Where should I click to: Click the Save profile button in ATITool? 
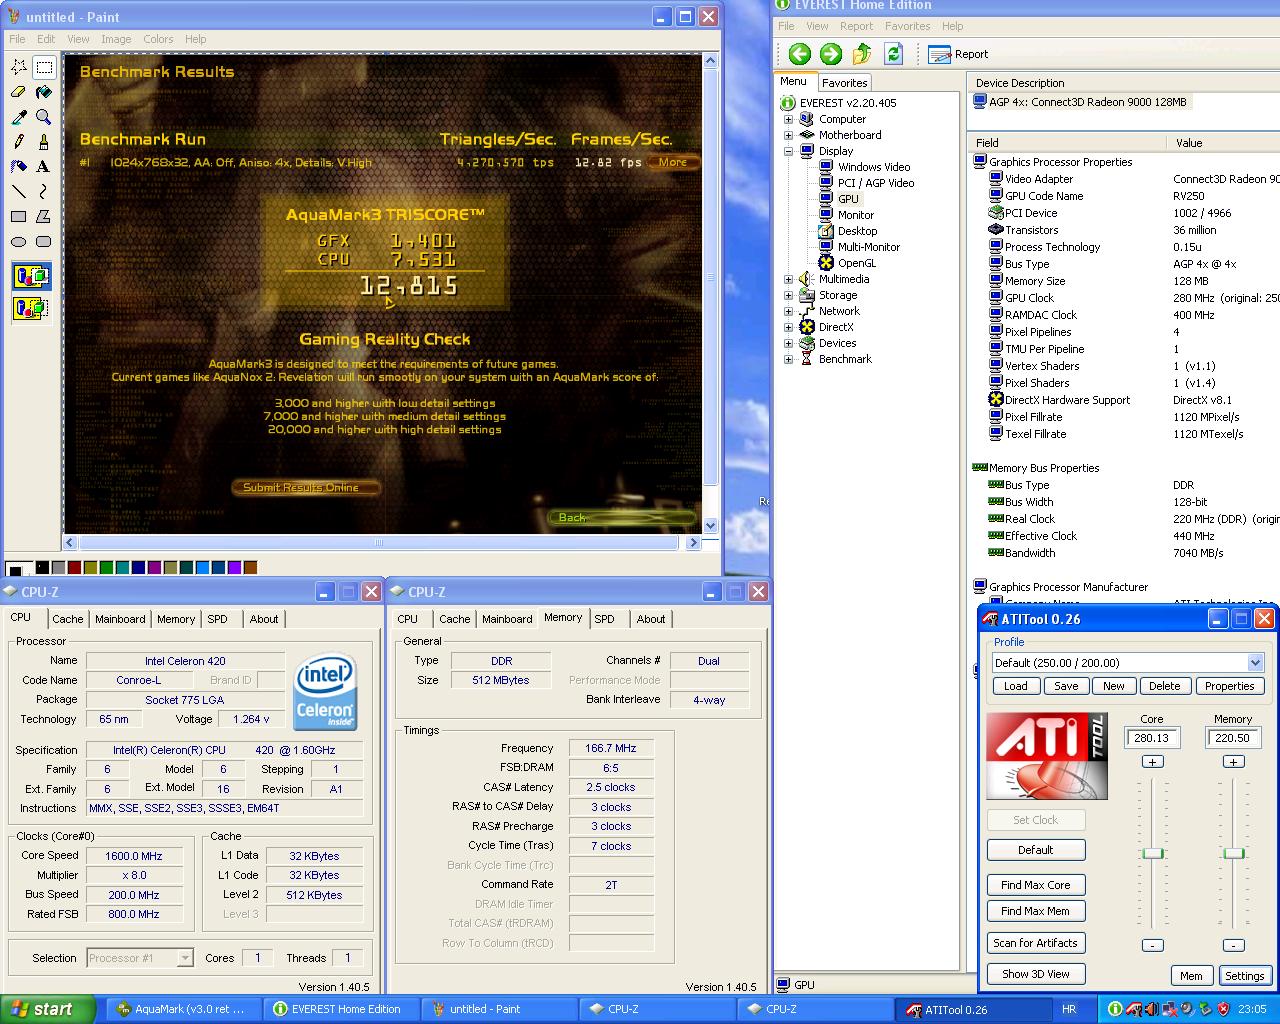coord(1066,686)
